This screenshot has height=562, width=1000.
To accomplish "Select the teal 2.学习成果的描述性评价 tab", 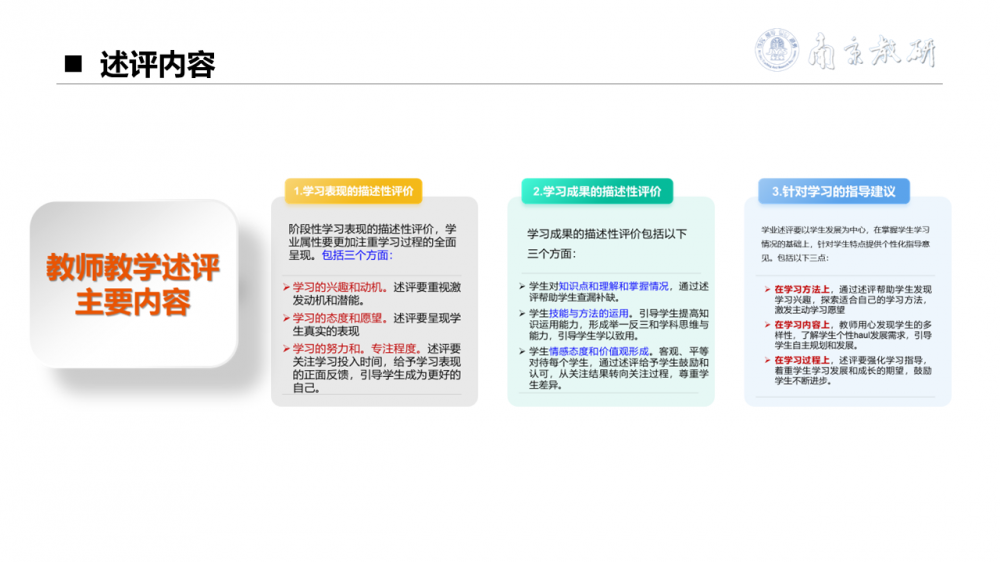I will tap(596, 191).
